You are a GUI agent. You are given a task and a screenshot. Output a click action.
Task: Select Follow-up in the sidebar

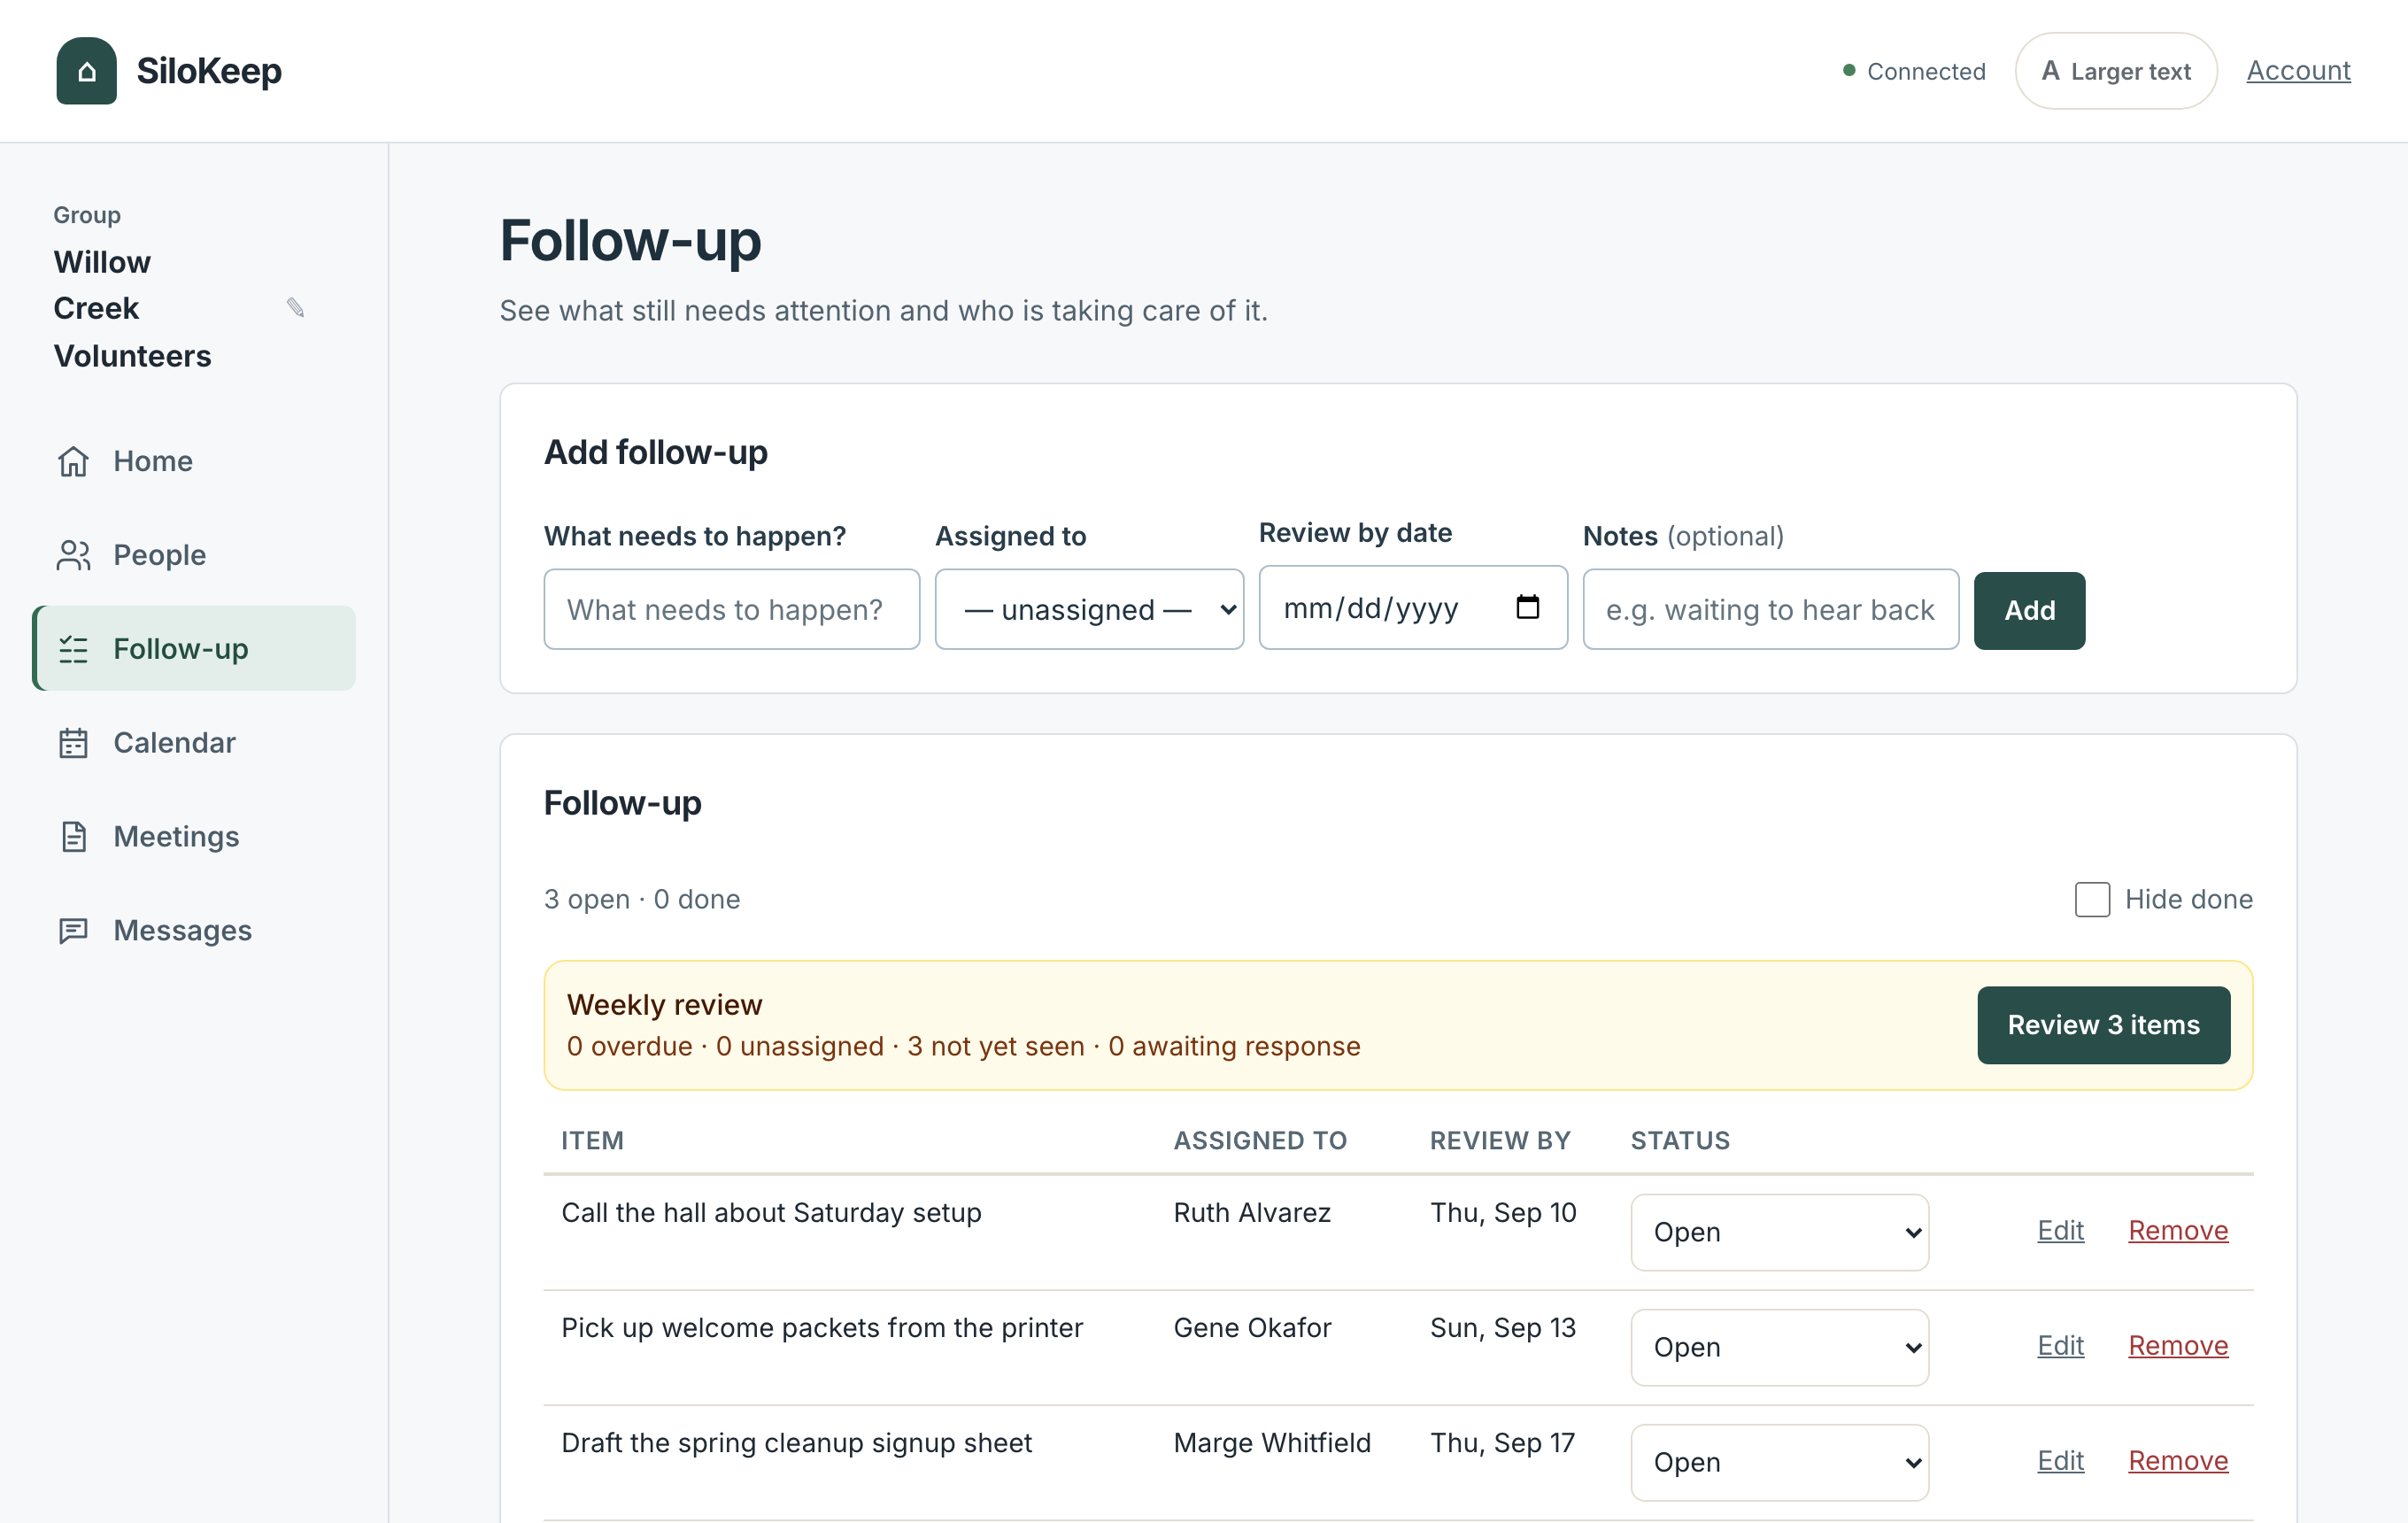click(194, 649)
